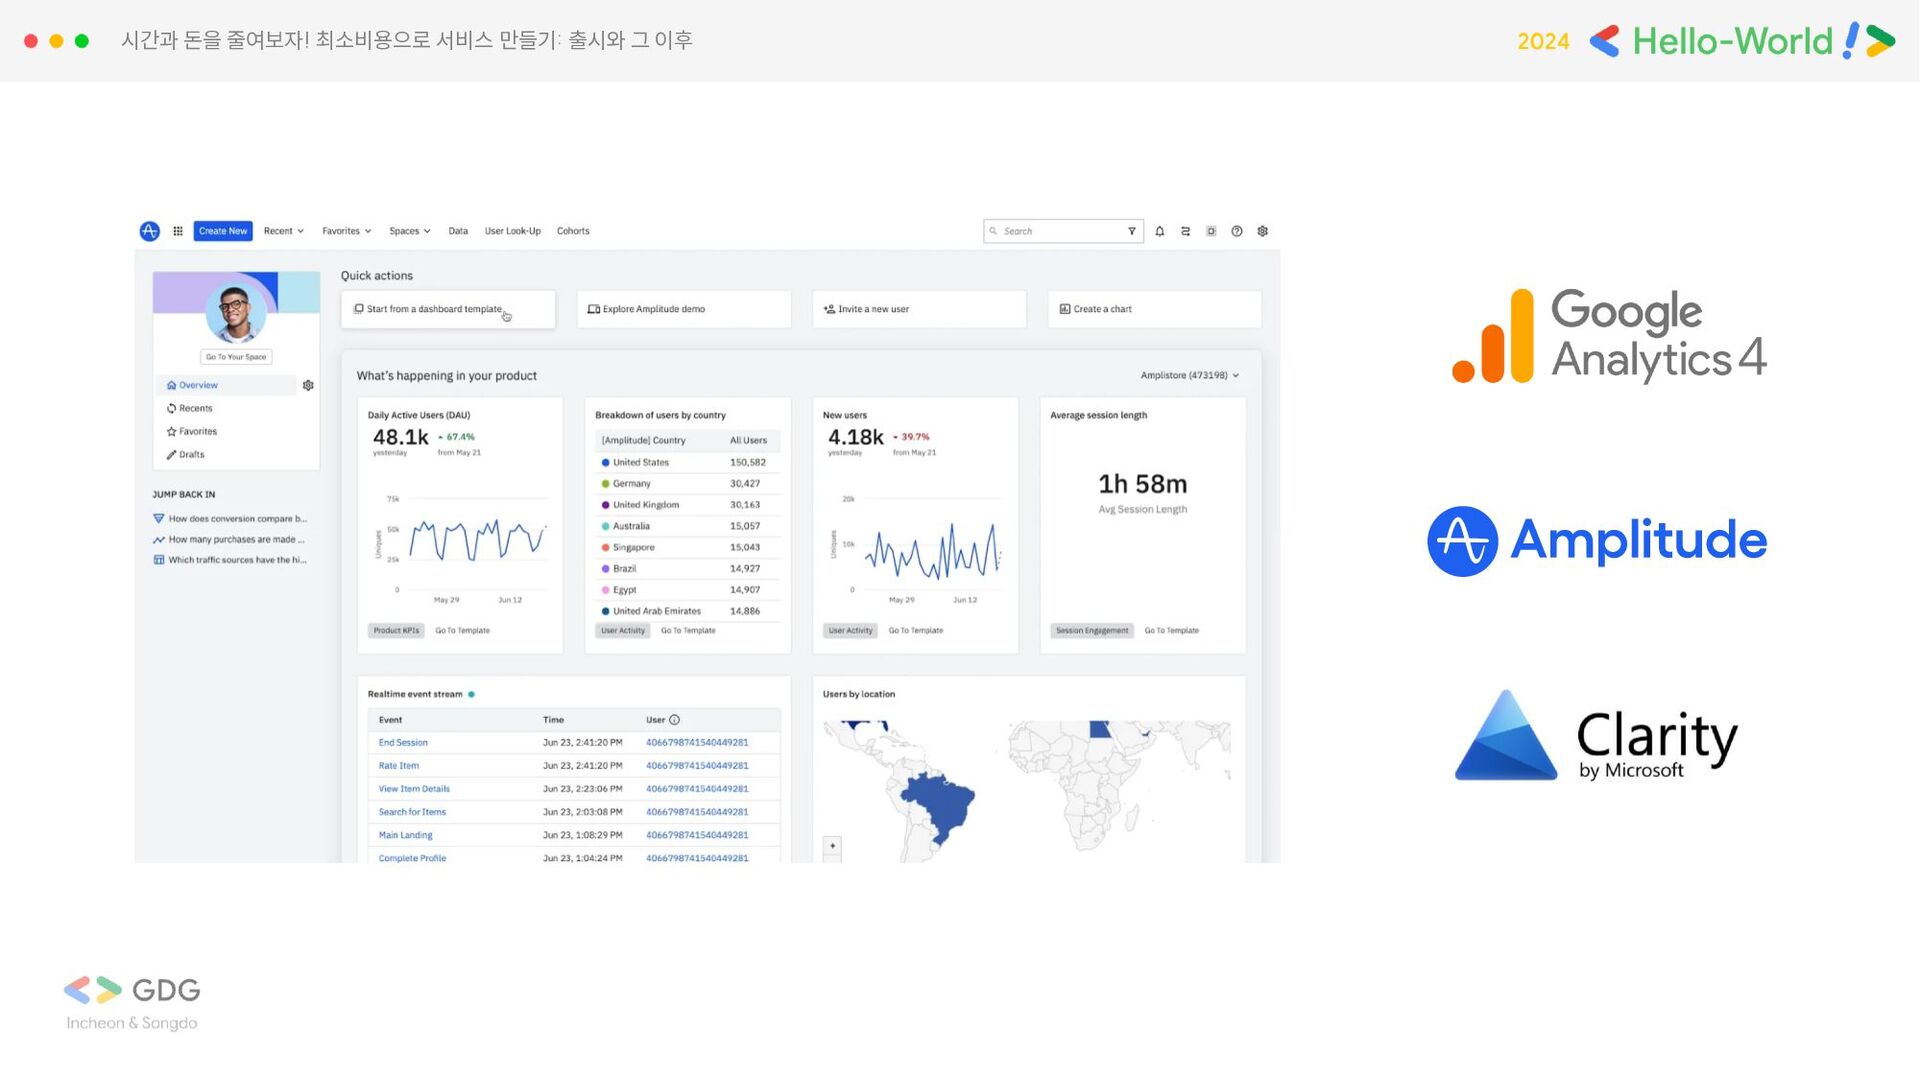
Task: Click the End Session event link
Action: pos(403,743)
